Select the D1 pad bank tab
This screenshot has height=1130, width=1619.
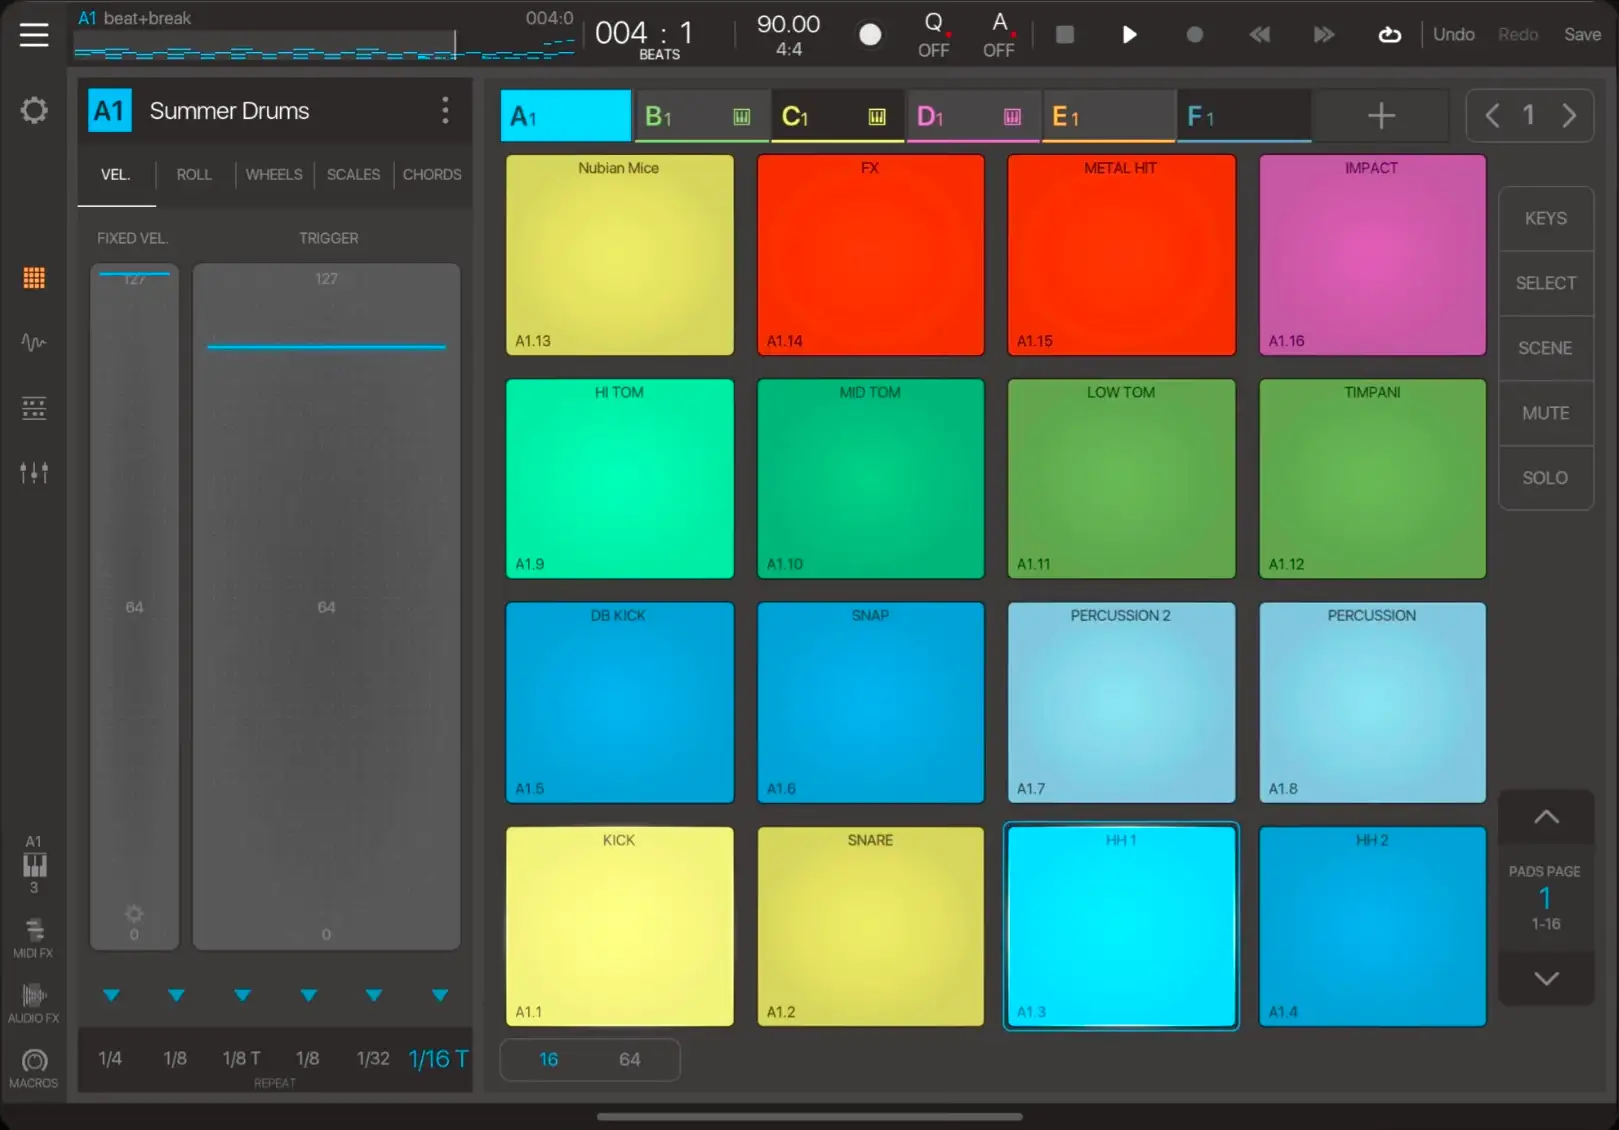point(972,116)
